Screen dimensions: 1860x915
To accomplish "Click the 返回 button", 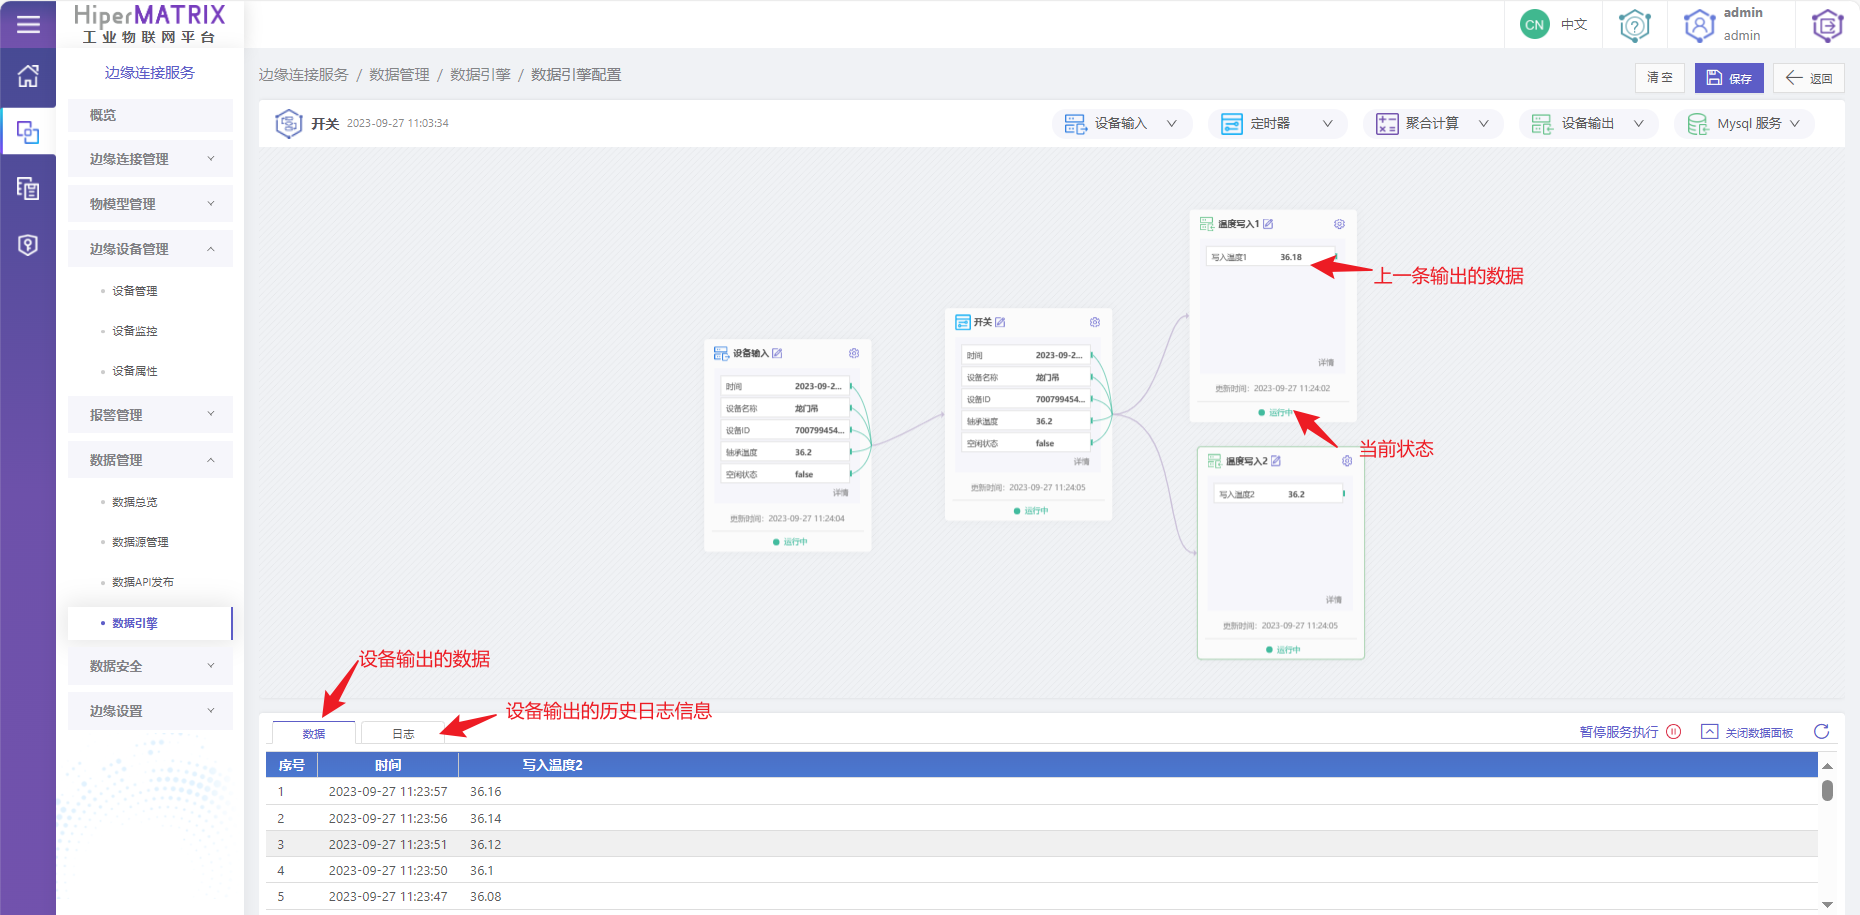I will tap(1809, 78).
